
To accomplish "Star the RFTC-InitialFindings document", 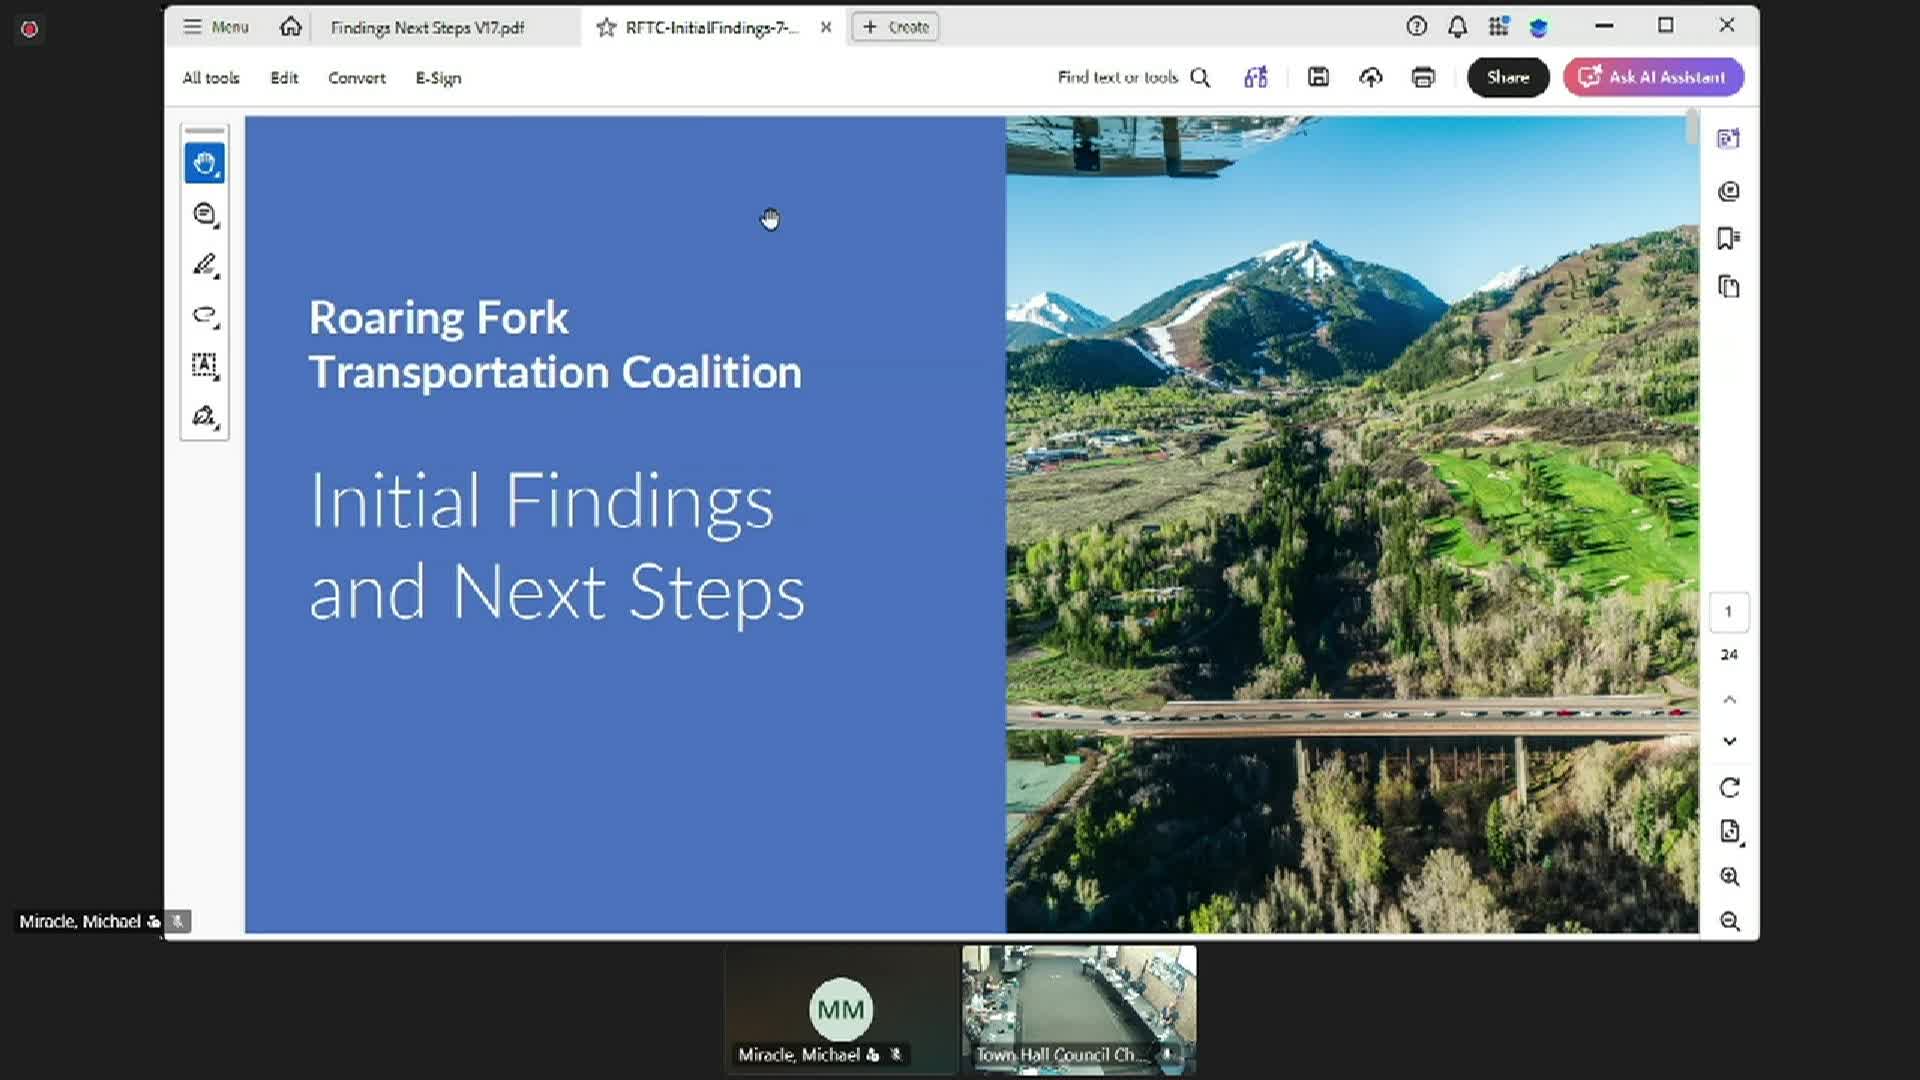I will point(605,28).
